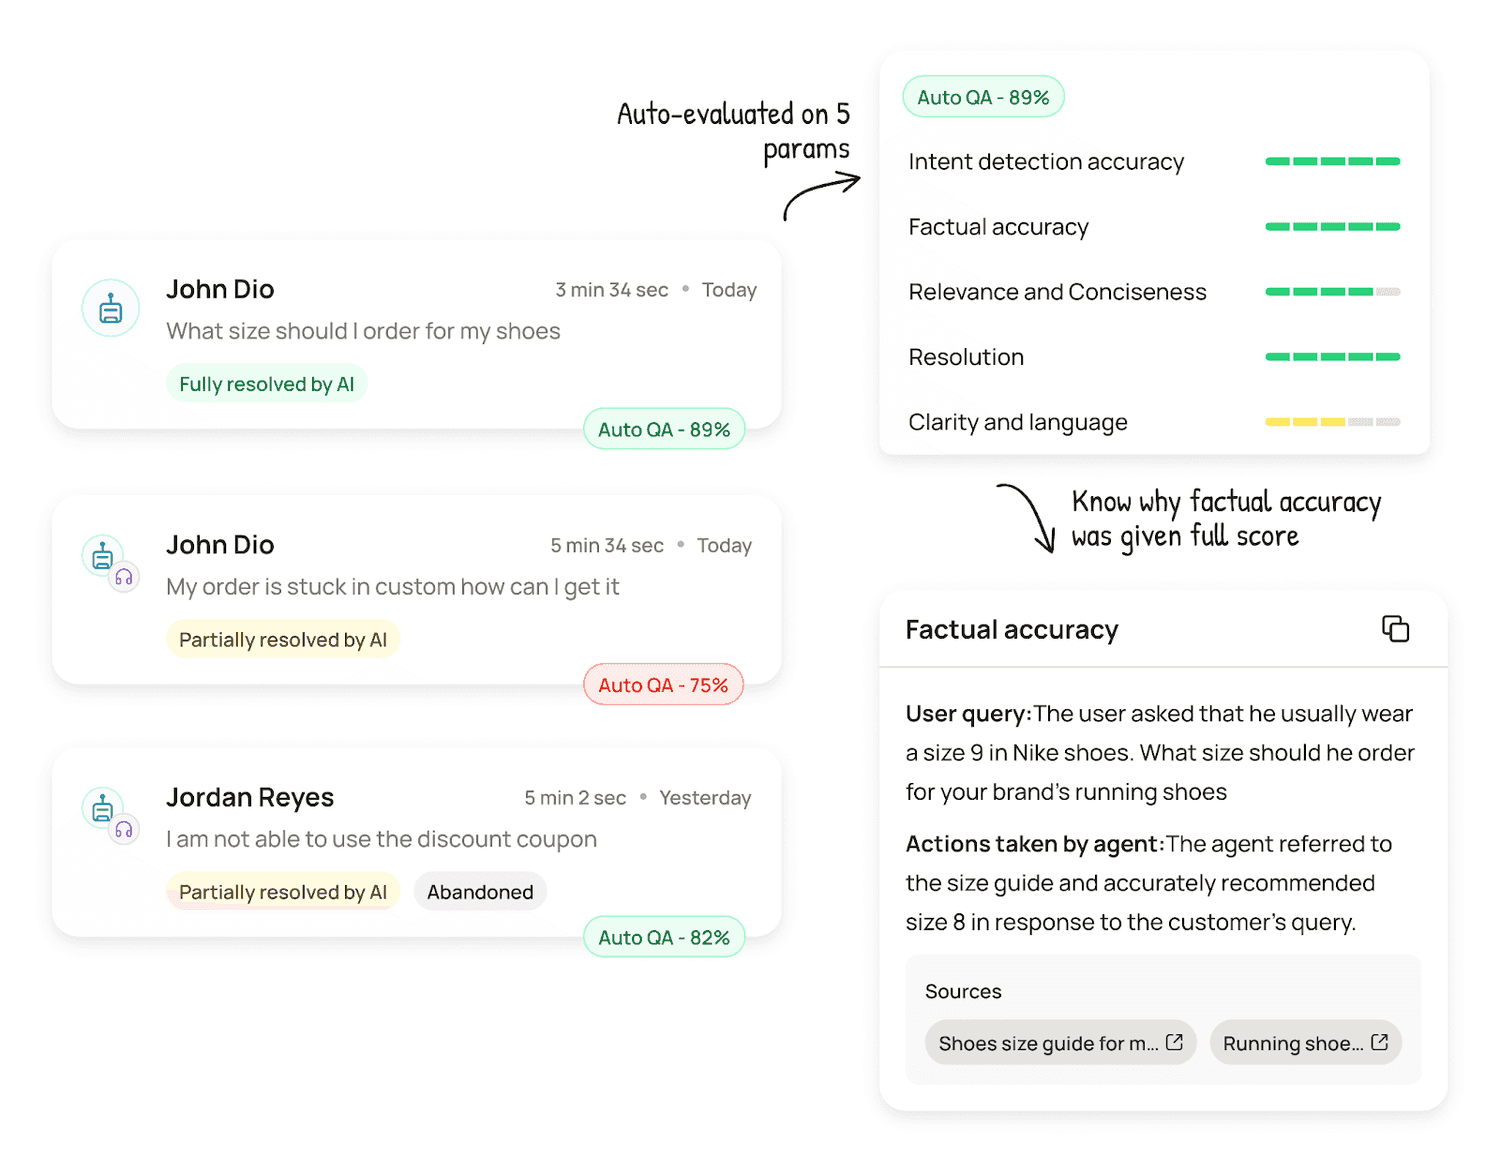The width and height of the screenshot is (1500, 1161).
Task: Select the Fully resolved by AI tag
Action: pyautogui.click(x=267, y=384)
